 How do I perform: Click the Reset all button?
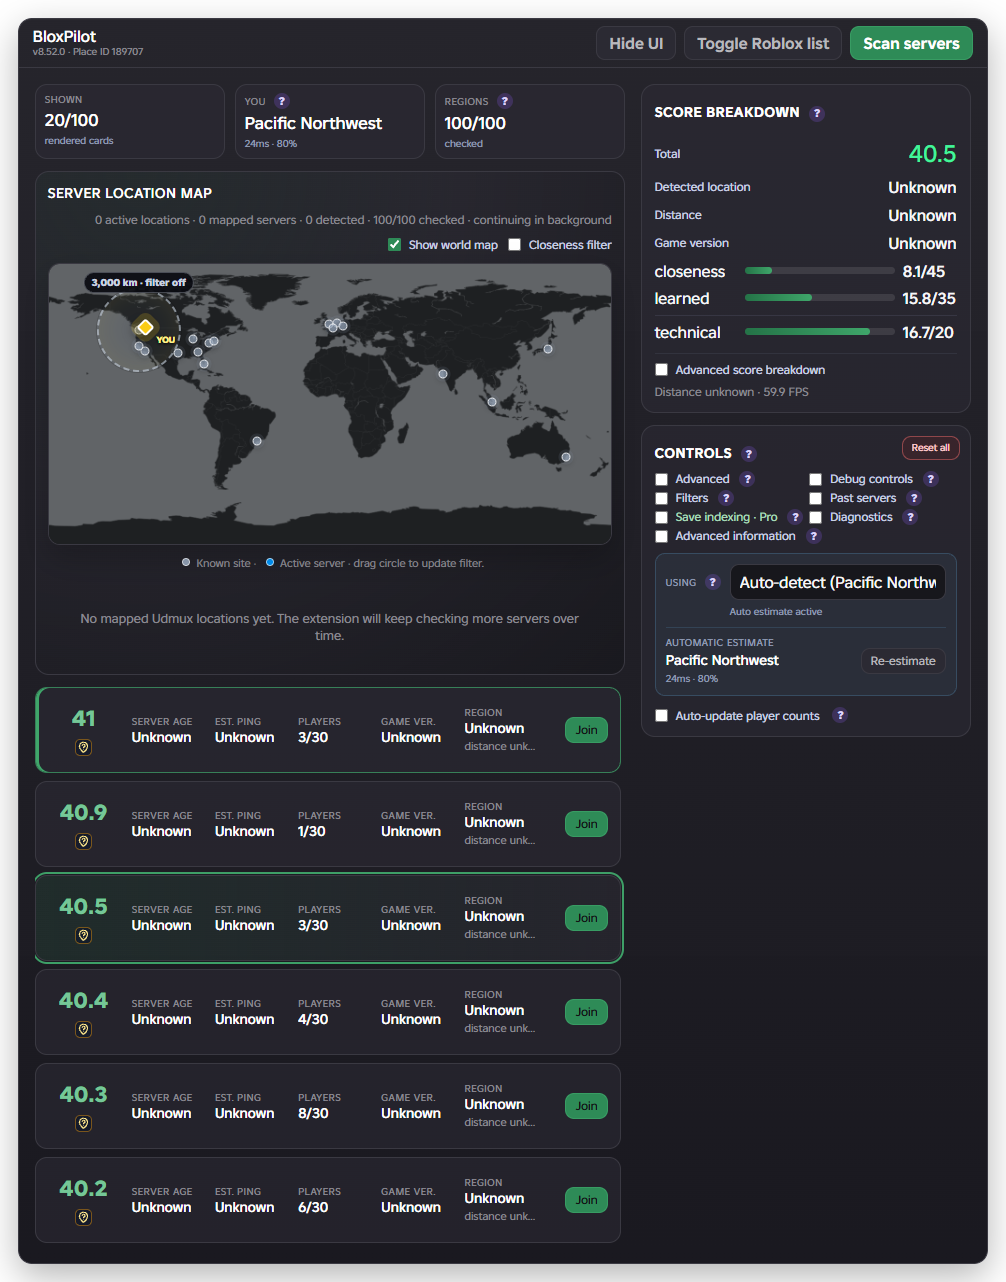(x=930, y=448)
